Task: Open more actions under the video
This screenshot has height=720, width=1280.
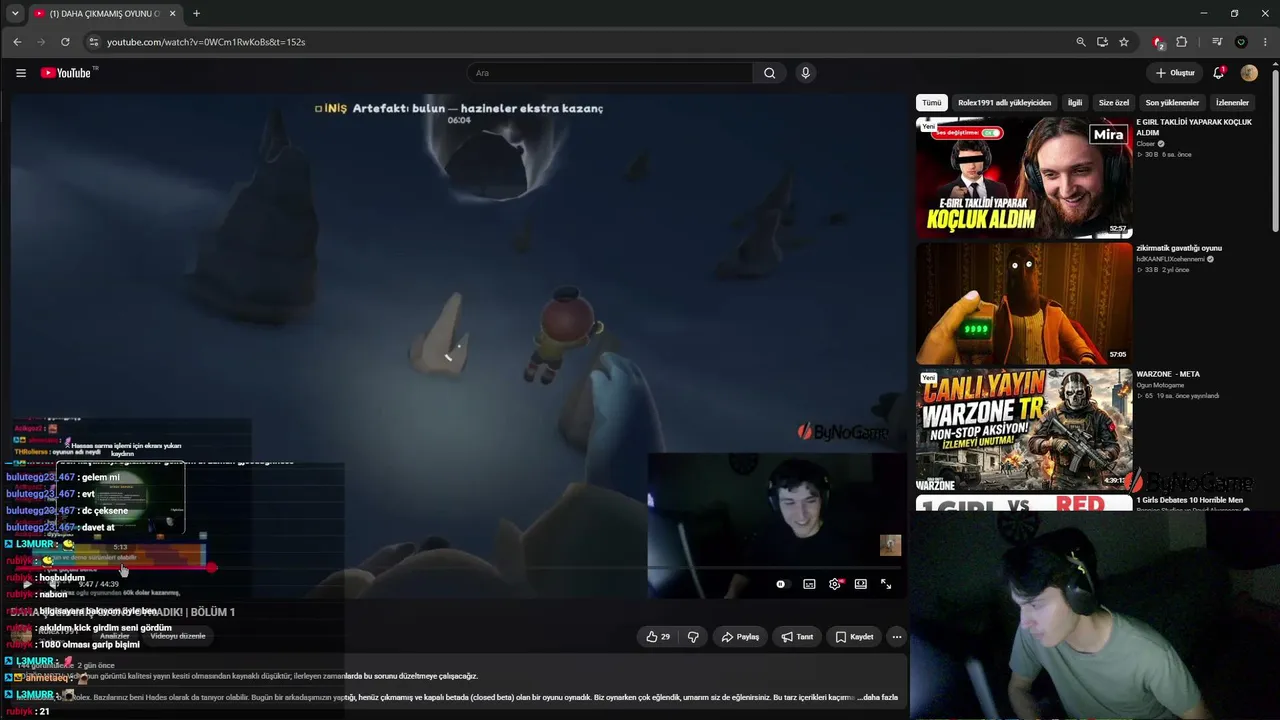Action: [897, 637]
